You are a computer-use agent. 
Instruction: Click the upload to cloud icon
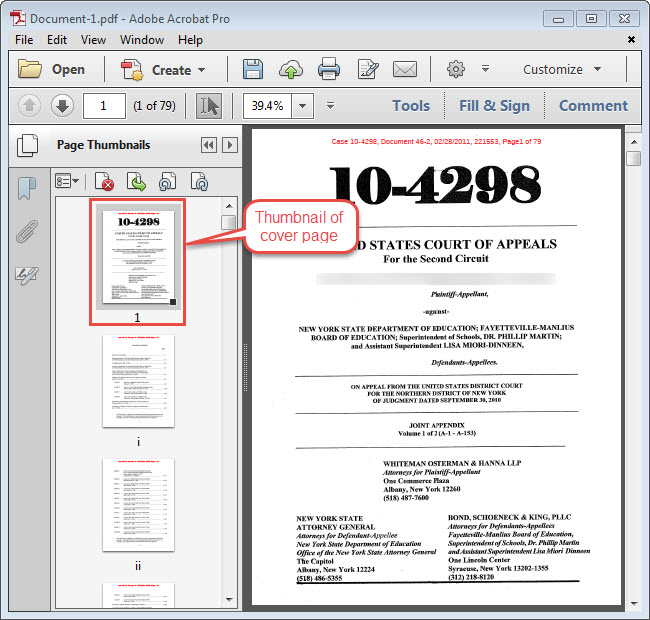click(x=291, y=70)
